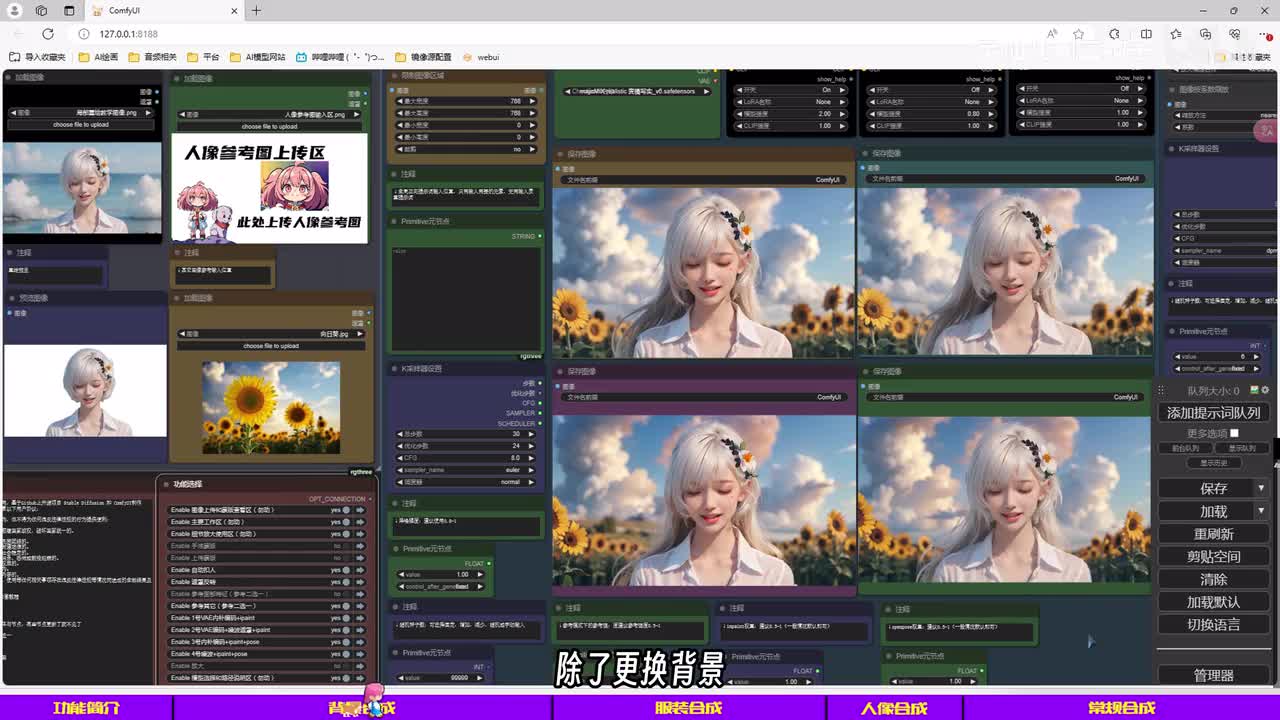
Task: Switch to the 人像合成 bottom tab
Action: click(x=894, y=708)
